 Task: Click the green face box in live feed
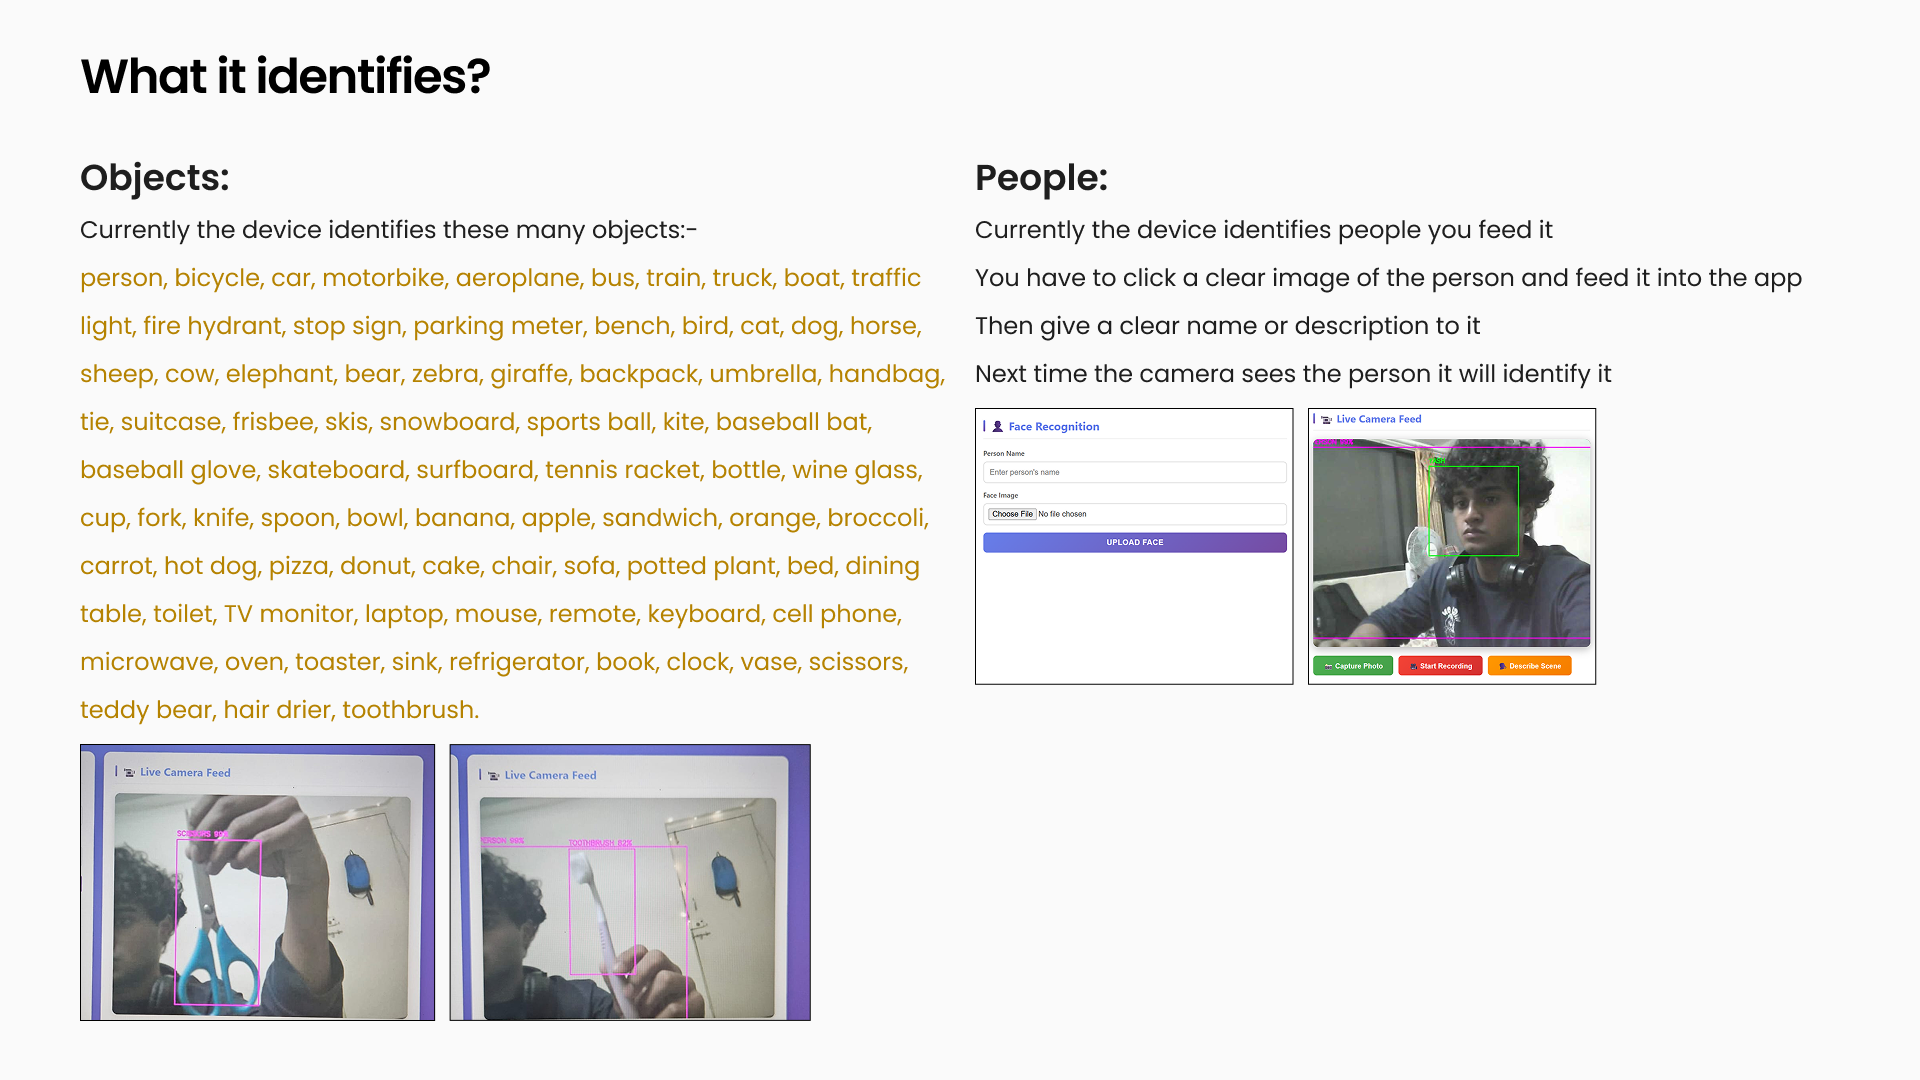tap(1474, 511)
